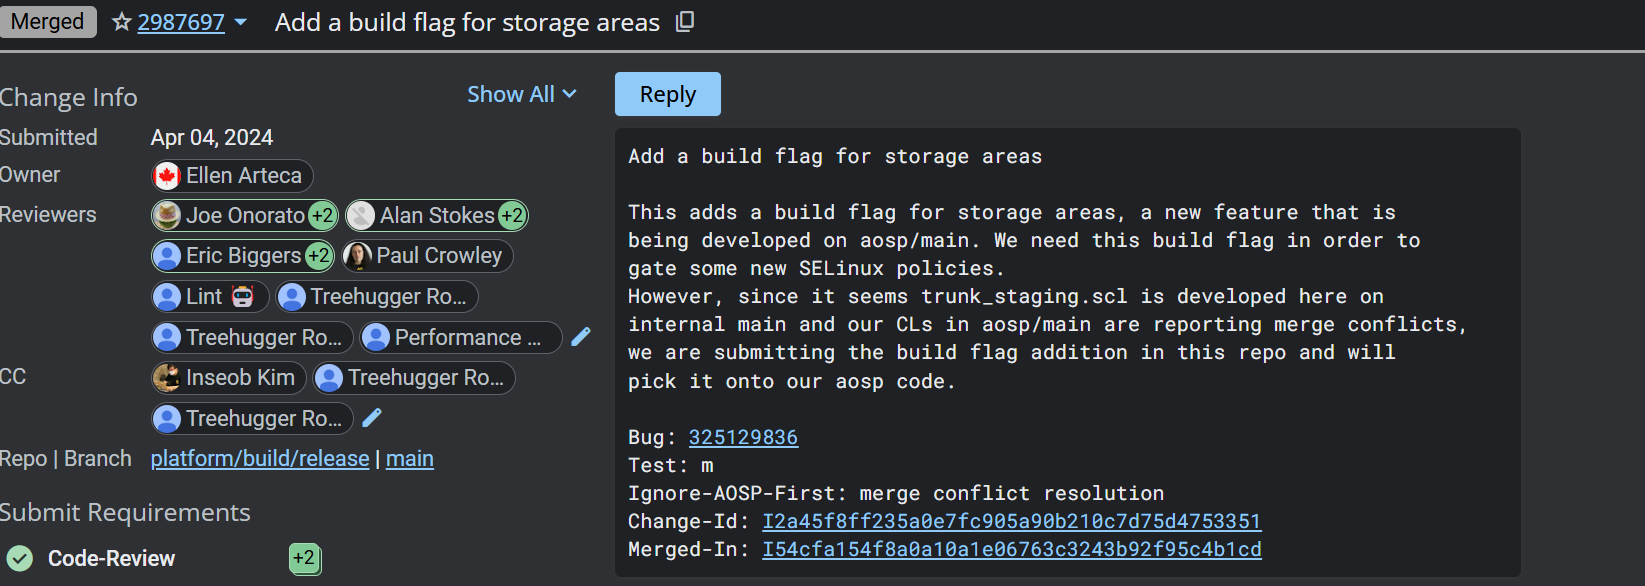Click the Merged status chip
Image resolution: width=1645 pixels, height=586 pixels.
click(47, 22)
